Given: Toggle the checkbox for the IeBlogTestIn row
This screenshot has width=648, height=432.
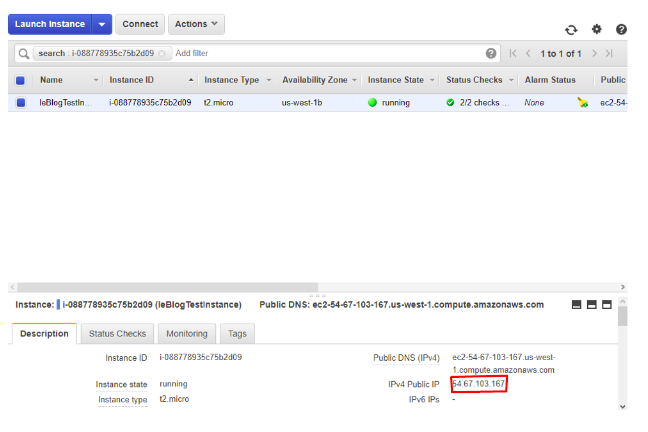Looking at the screenshot, I should click(x=21, y=103).
